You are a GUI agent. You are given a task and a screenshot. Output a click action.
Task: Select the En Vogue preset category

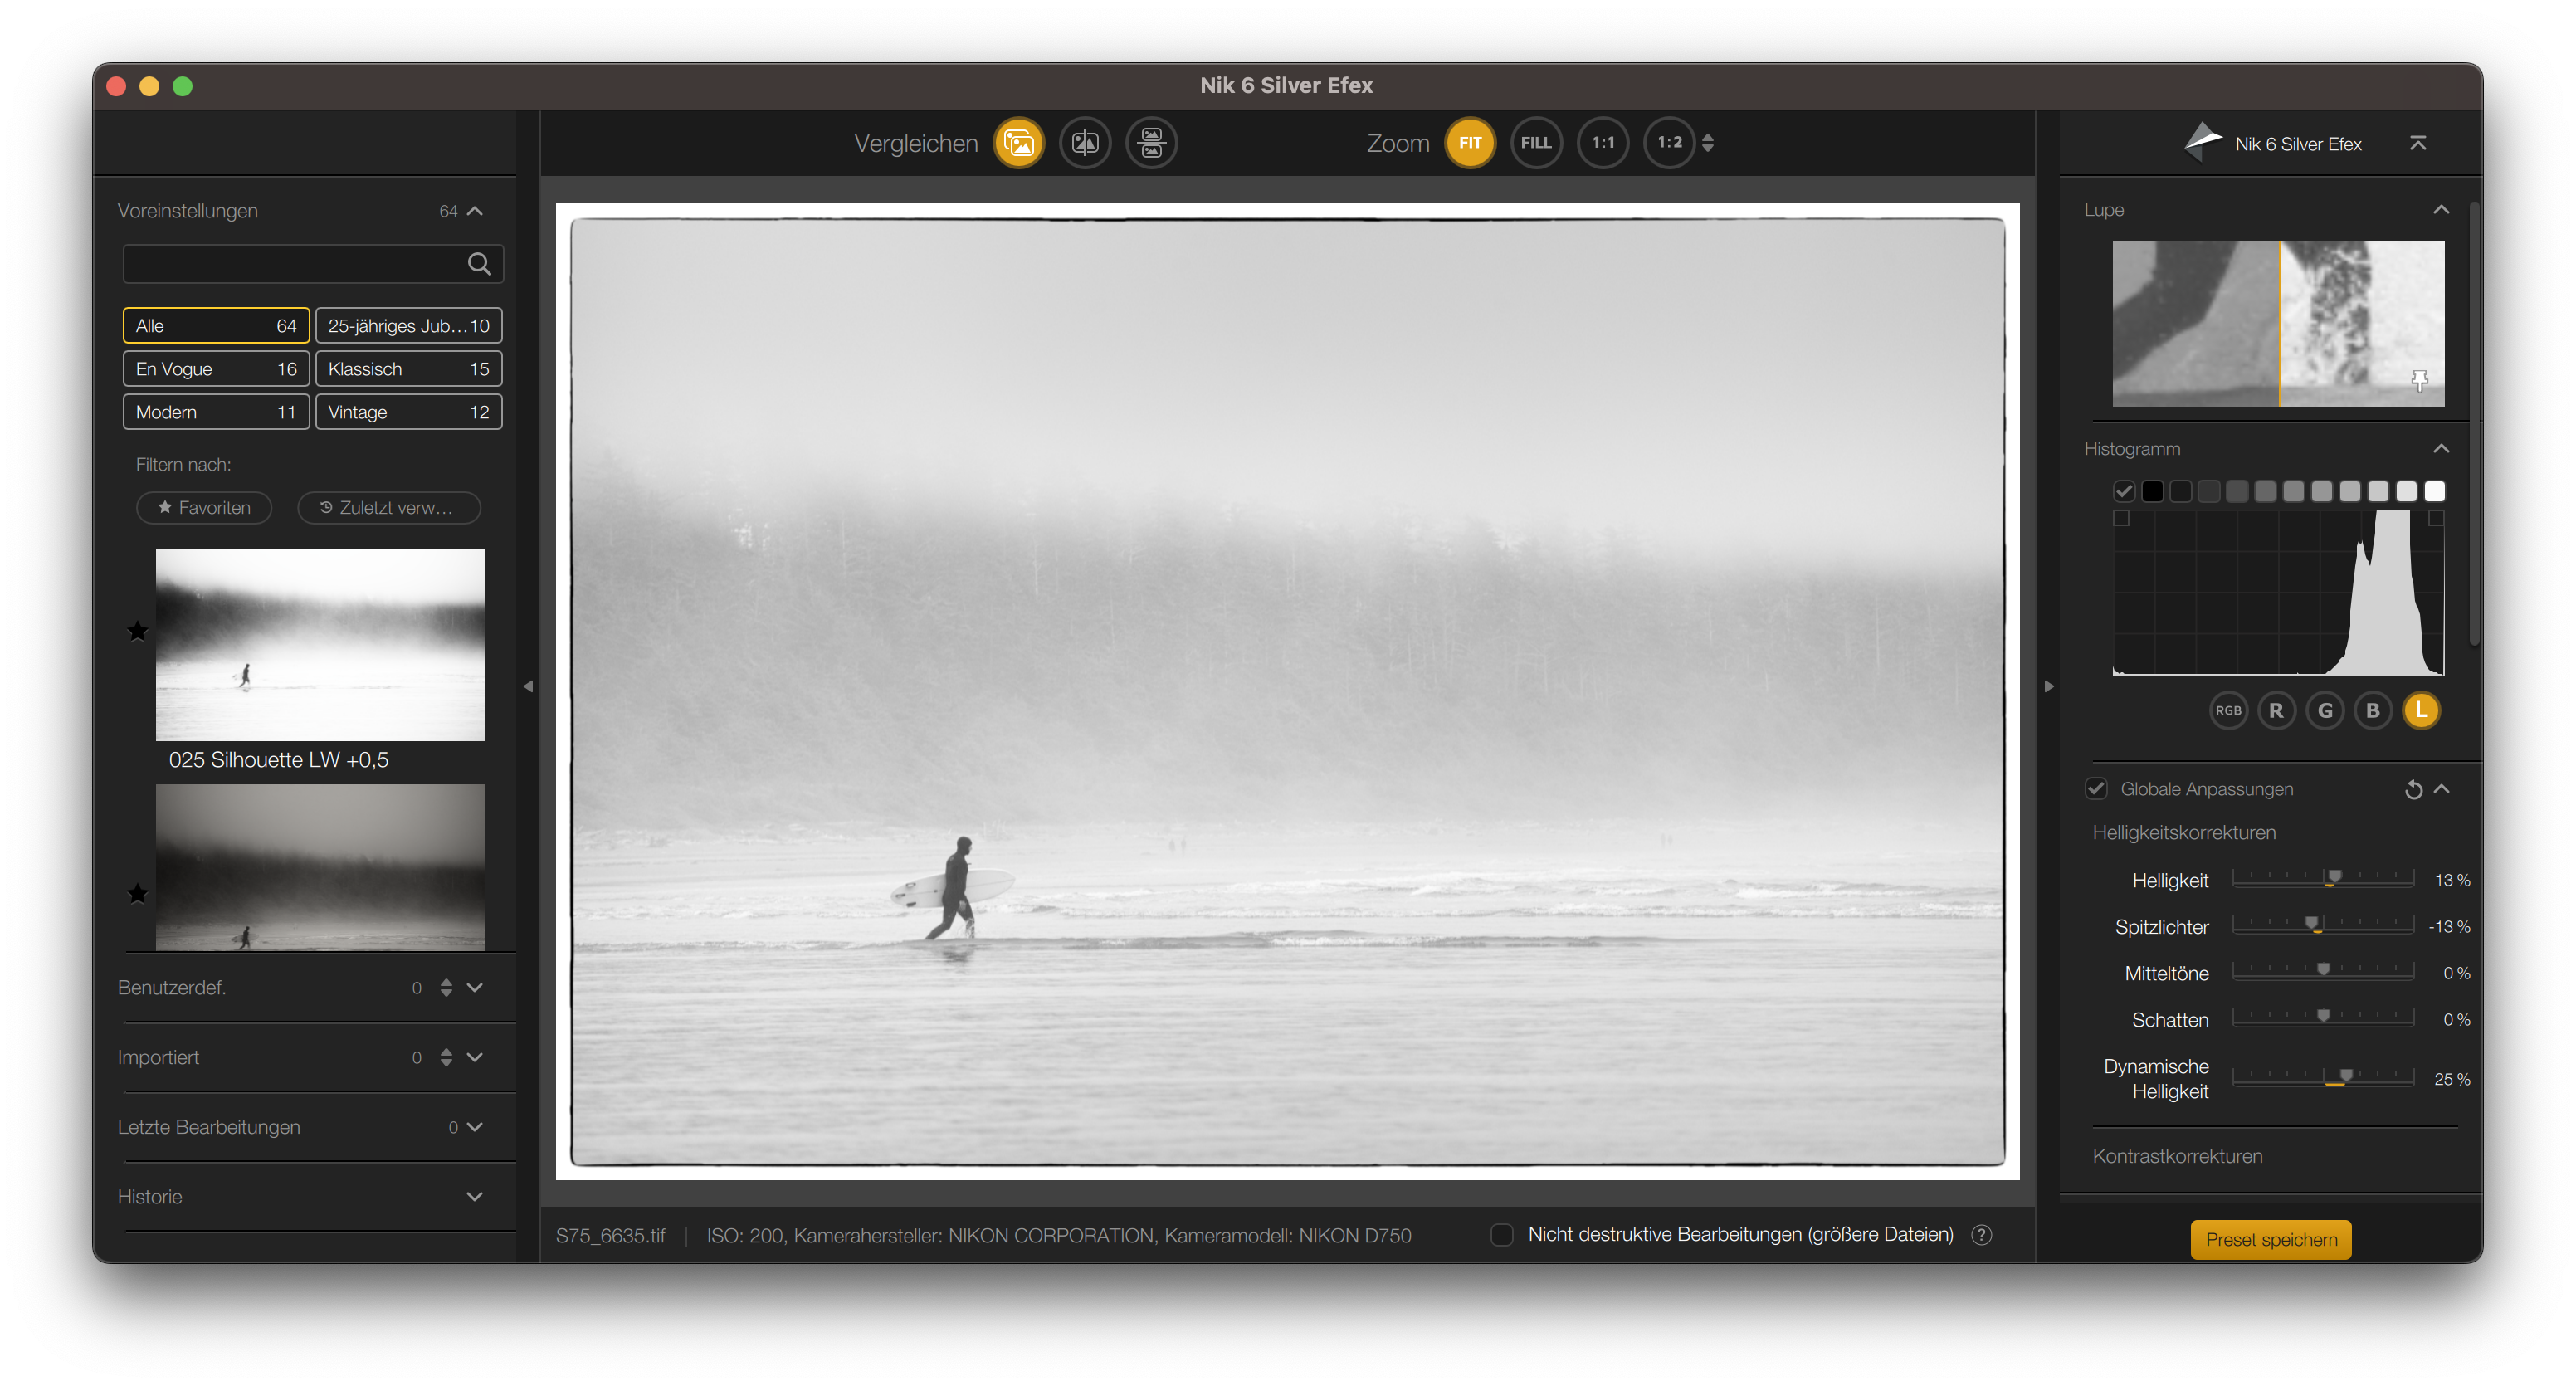[x=215, y=369]
